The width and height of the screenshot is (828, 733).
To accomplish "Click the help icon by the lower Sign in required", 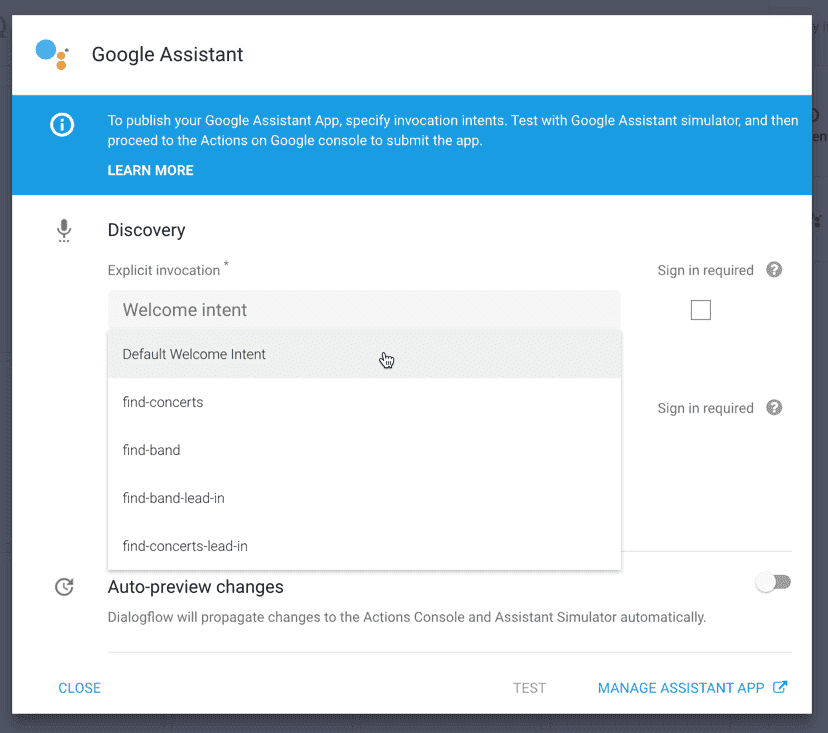I will click(773, 408).
